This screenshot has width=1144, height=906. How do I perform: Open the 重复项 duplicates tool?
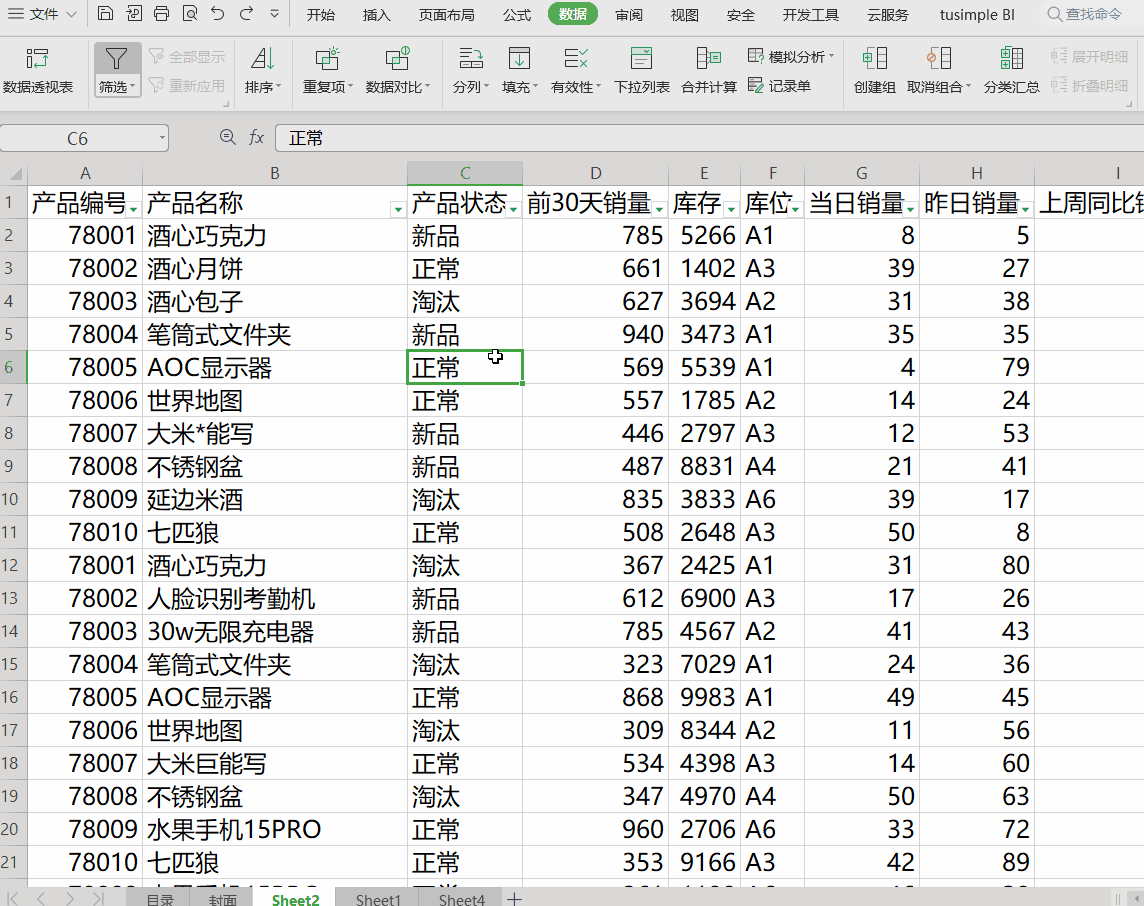pos(328,71)
